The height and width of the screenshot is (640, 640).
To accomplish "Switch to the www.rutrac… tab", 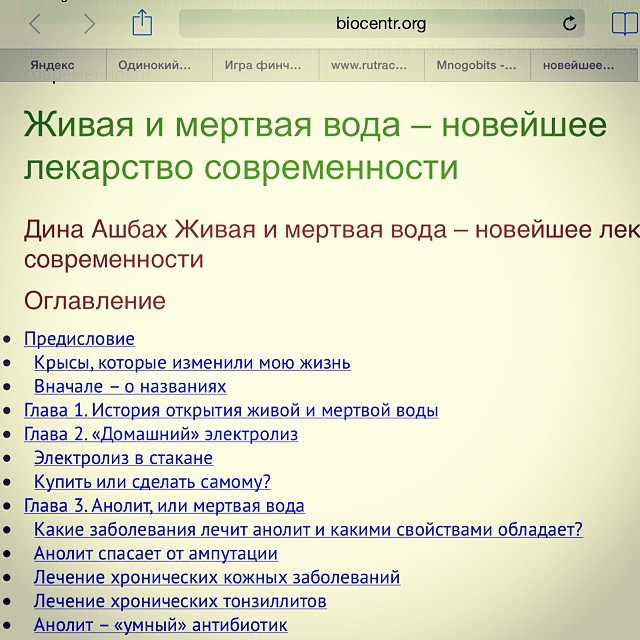I will (x=371, y=65).
